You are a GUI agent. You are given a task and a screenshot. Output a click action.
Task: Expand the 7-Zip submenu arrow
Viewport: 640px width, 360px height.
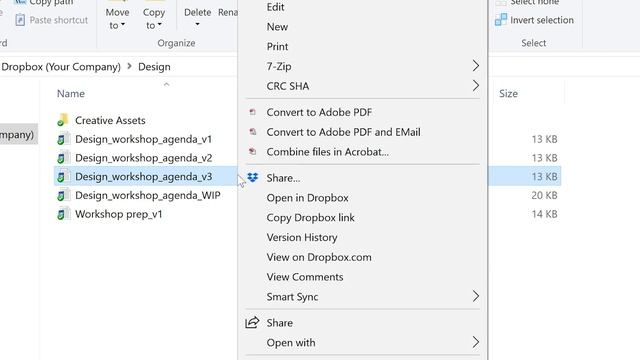pos(476,66)
